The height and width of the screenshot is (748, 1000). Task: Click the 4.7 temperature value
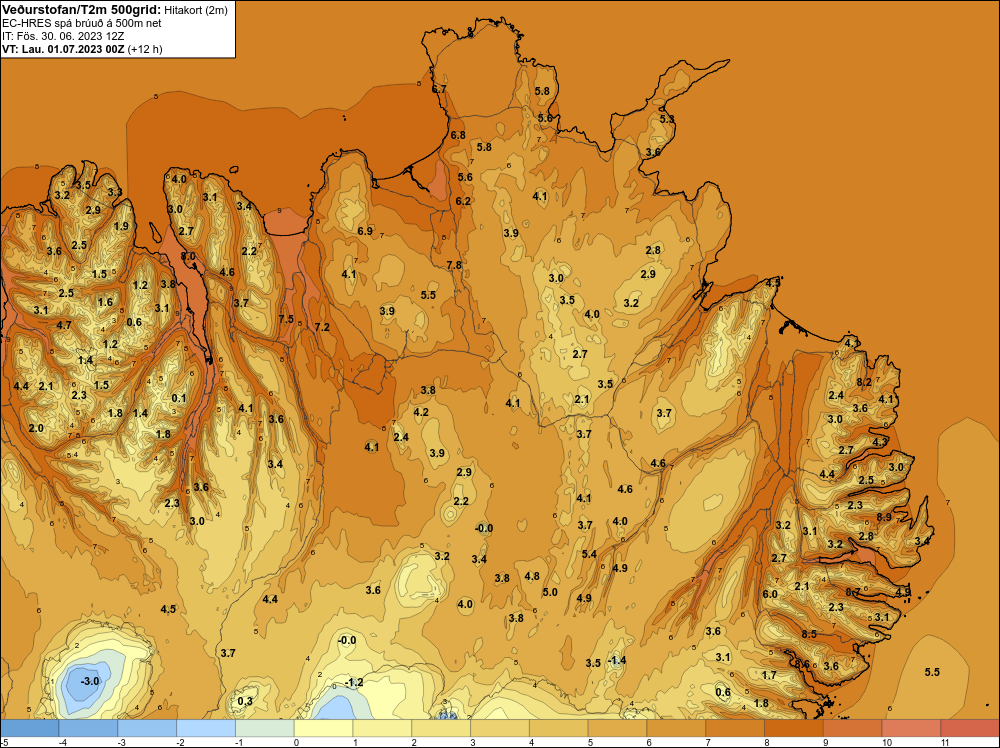(64, 325)
